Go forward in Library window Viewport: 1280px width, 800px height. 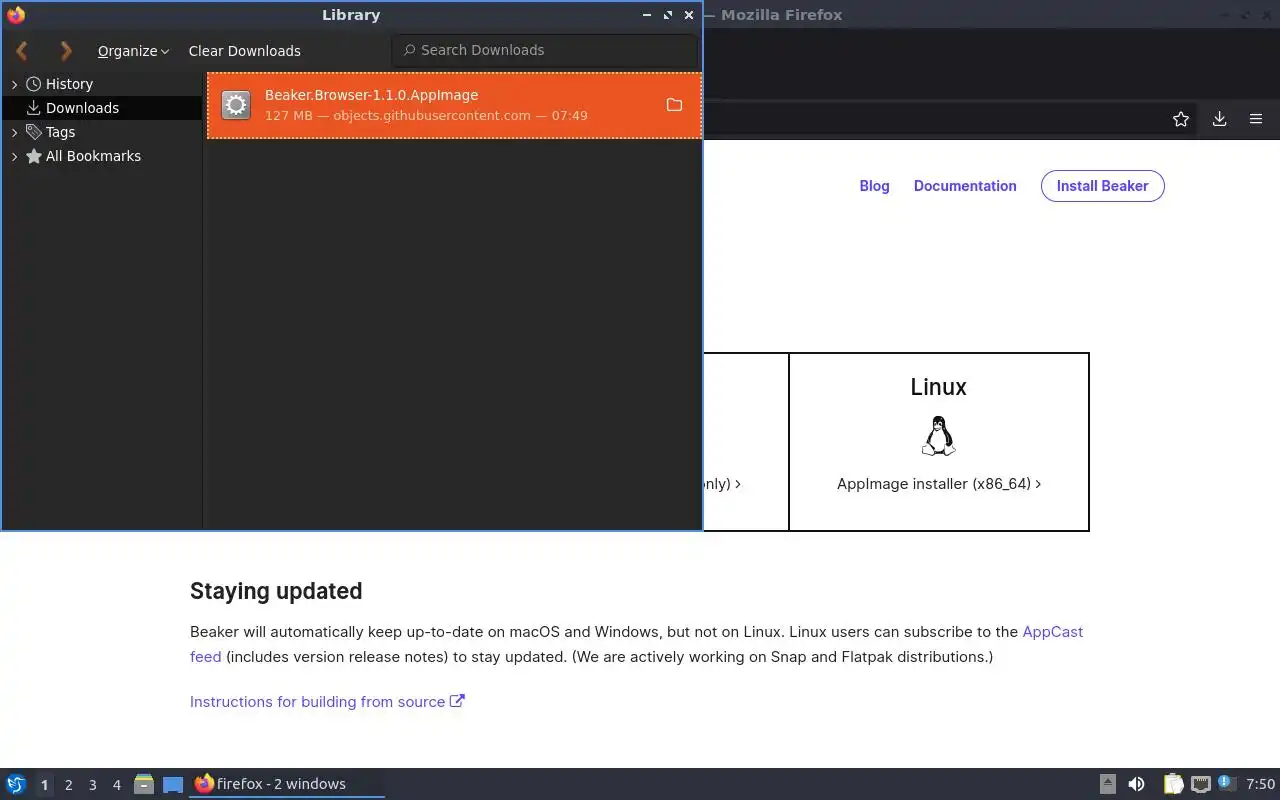point(66,50)
